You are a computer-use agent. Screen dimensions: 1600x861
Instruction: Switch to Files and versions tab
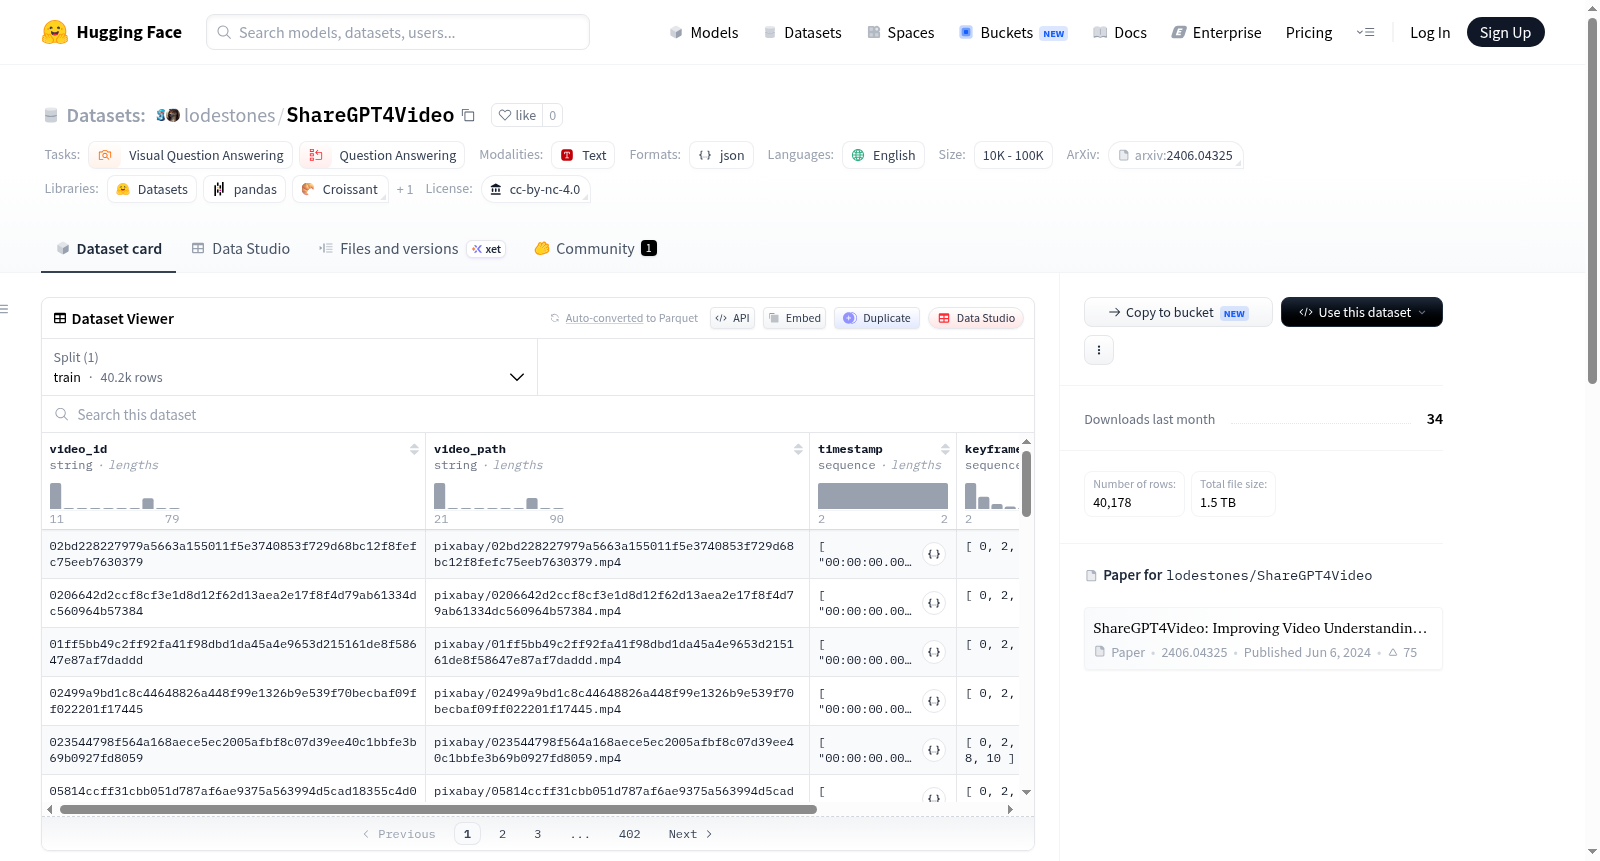pos(412,248)
